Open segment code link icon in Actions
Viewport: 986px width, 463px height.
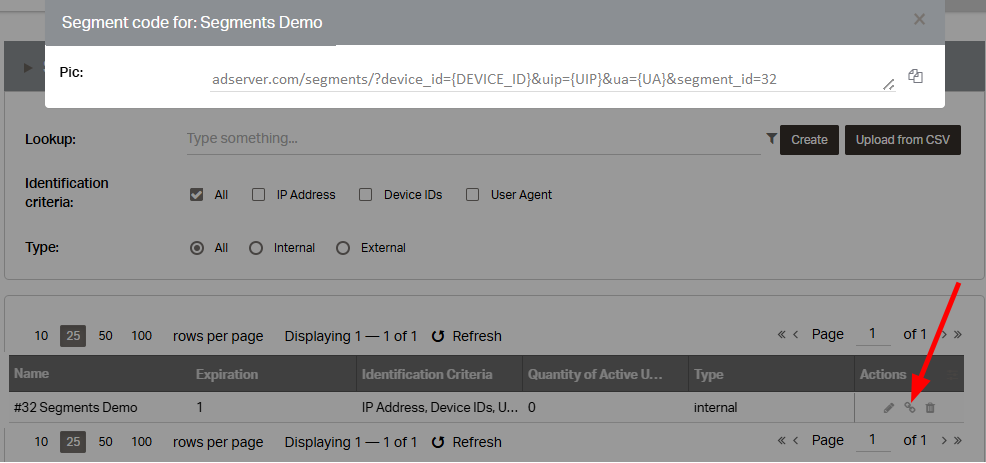click(x=909, y=408)
